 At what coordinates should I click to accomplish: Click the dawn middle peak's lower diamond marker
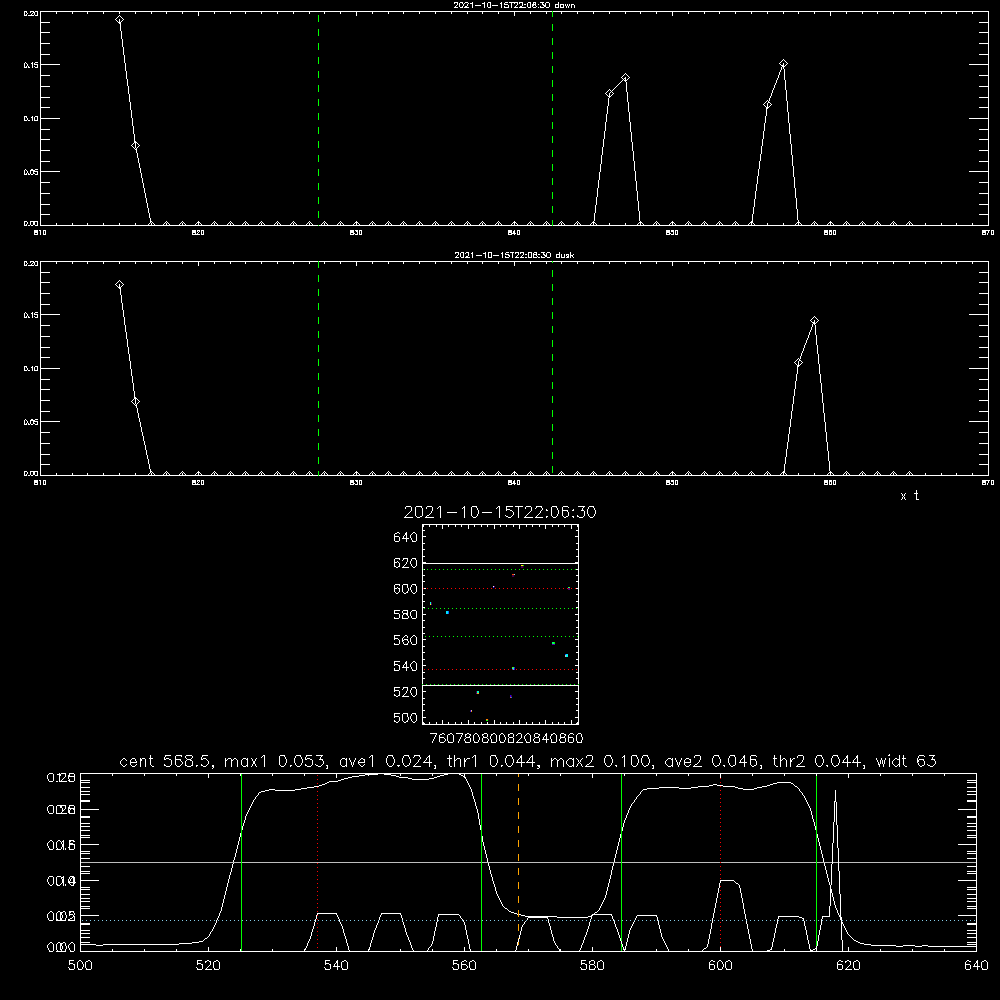pos(610,94)
